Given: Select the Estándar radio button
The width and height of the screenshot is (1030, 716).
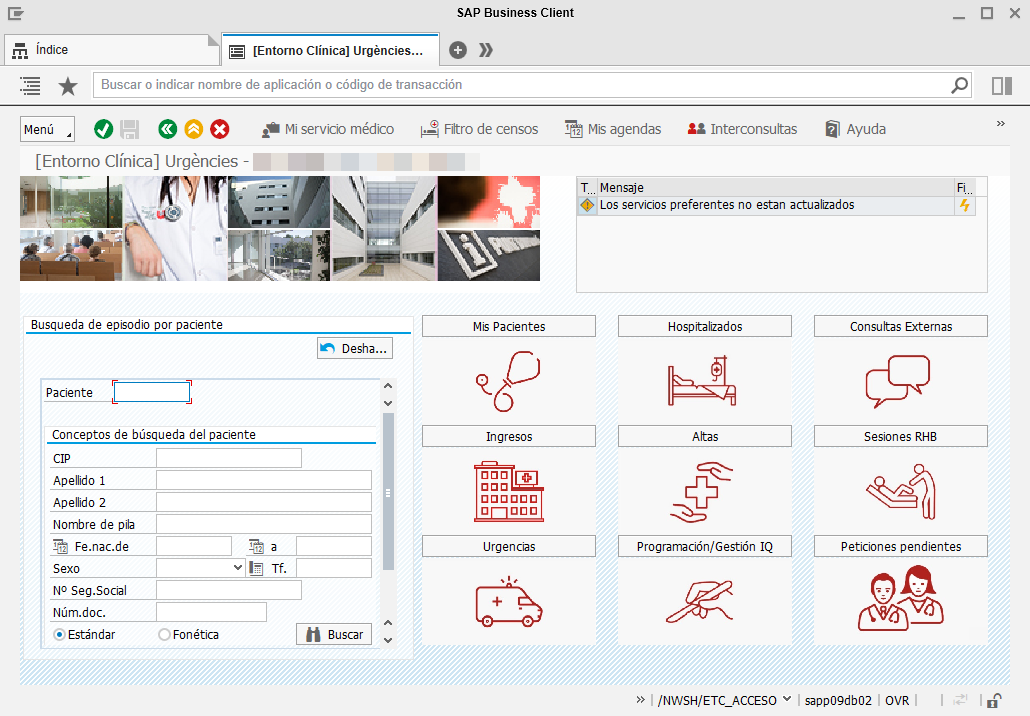Looking at the screenshot, I should point(59,635).
